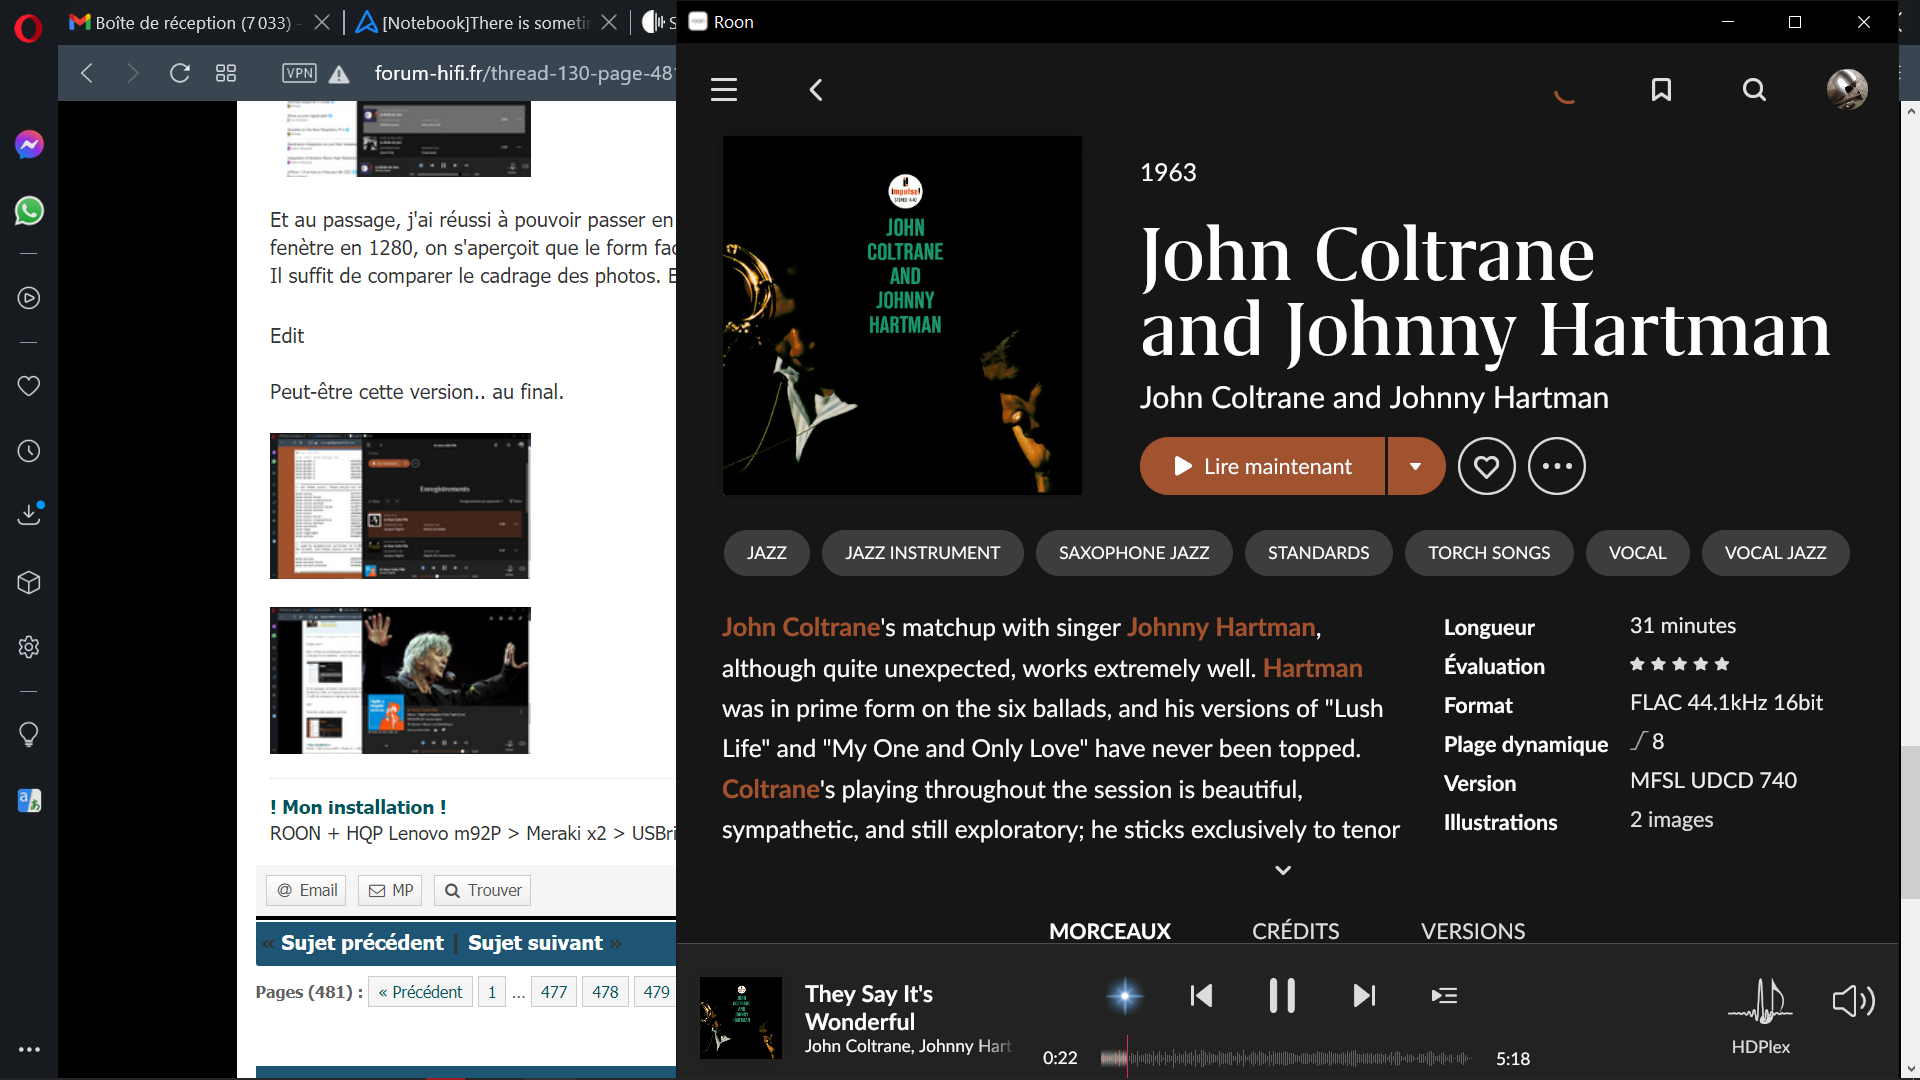Switch to the Gmail 'Boîte de réception' tab
Screen dimensions: 1920x1080
183,22
